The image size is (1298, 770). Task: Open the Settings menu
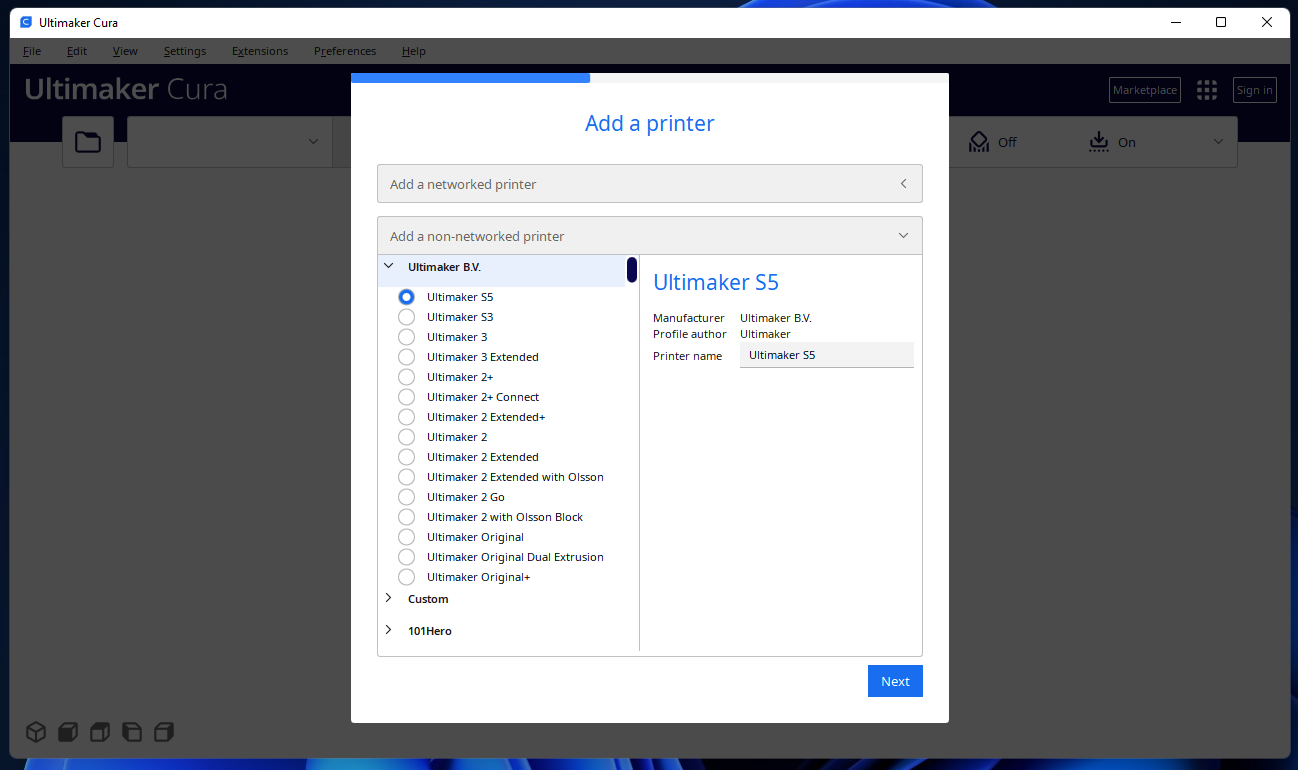[x=185, y=51]
